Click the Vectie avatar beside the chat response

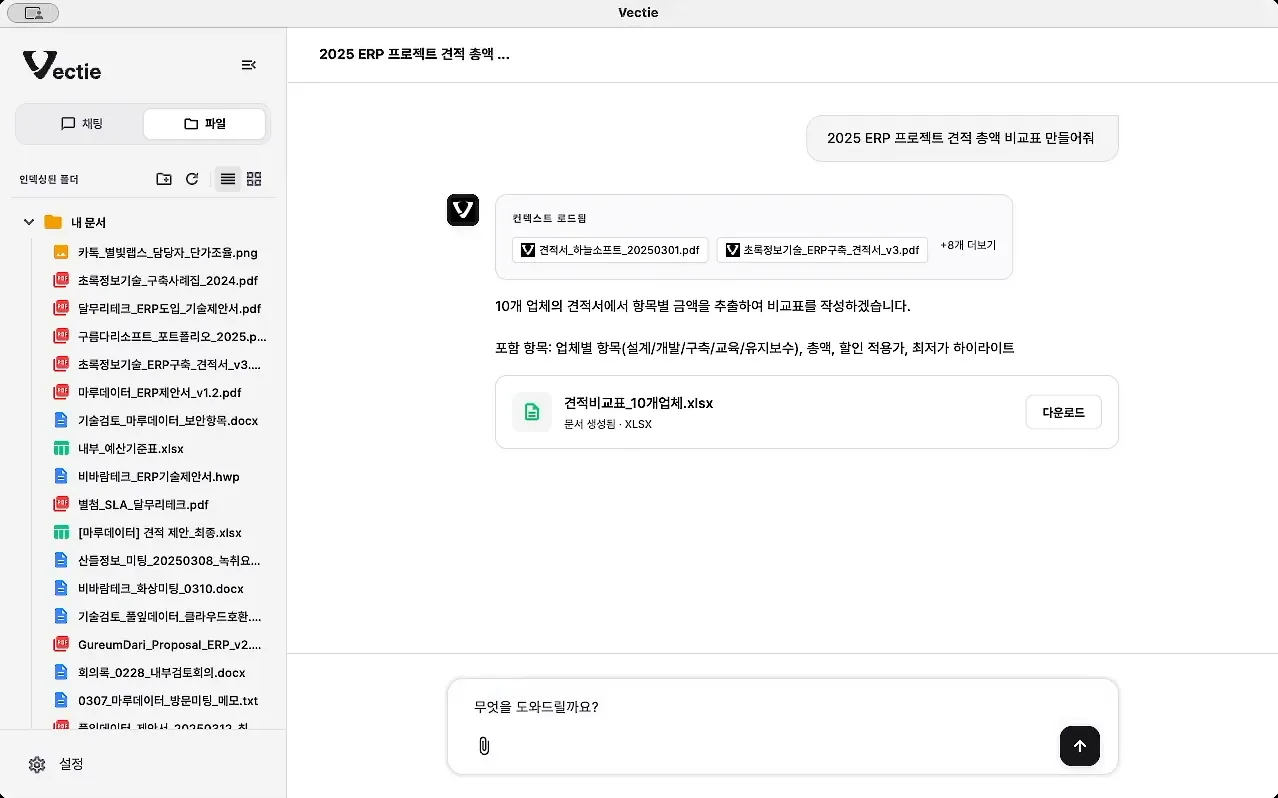[462, 210]
